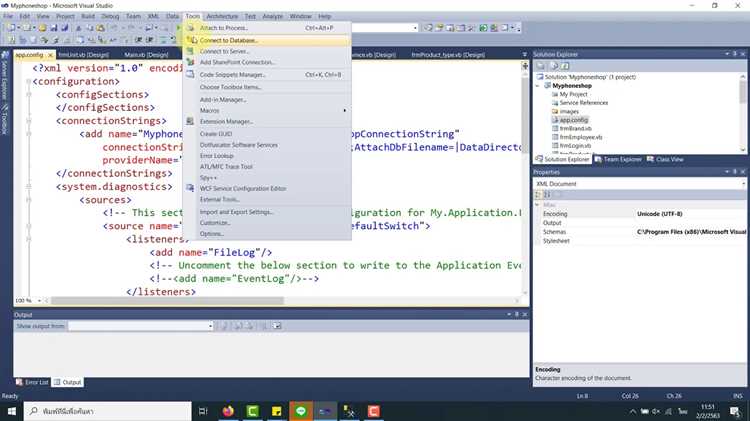750x421 pixels.
Task: Click Open File toolbar icon
Action: [x=43, y=28]
